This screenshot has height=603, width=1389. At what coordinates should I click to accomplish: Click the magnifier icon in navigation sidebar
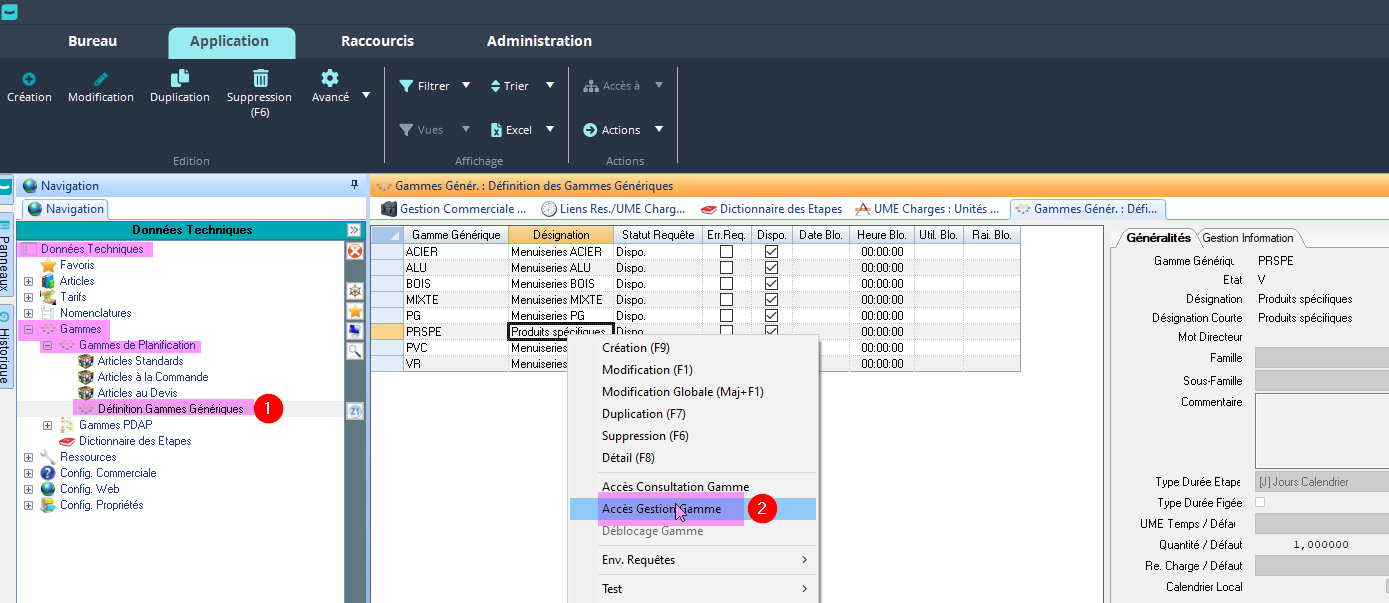(354, 351)
